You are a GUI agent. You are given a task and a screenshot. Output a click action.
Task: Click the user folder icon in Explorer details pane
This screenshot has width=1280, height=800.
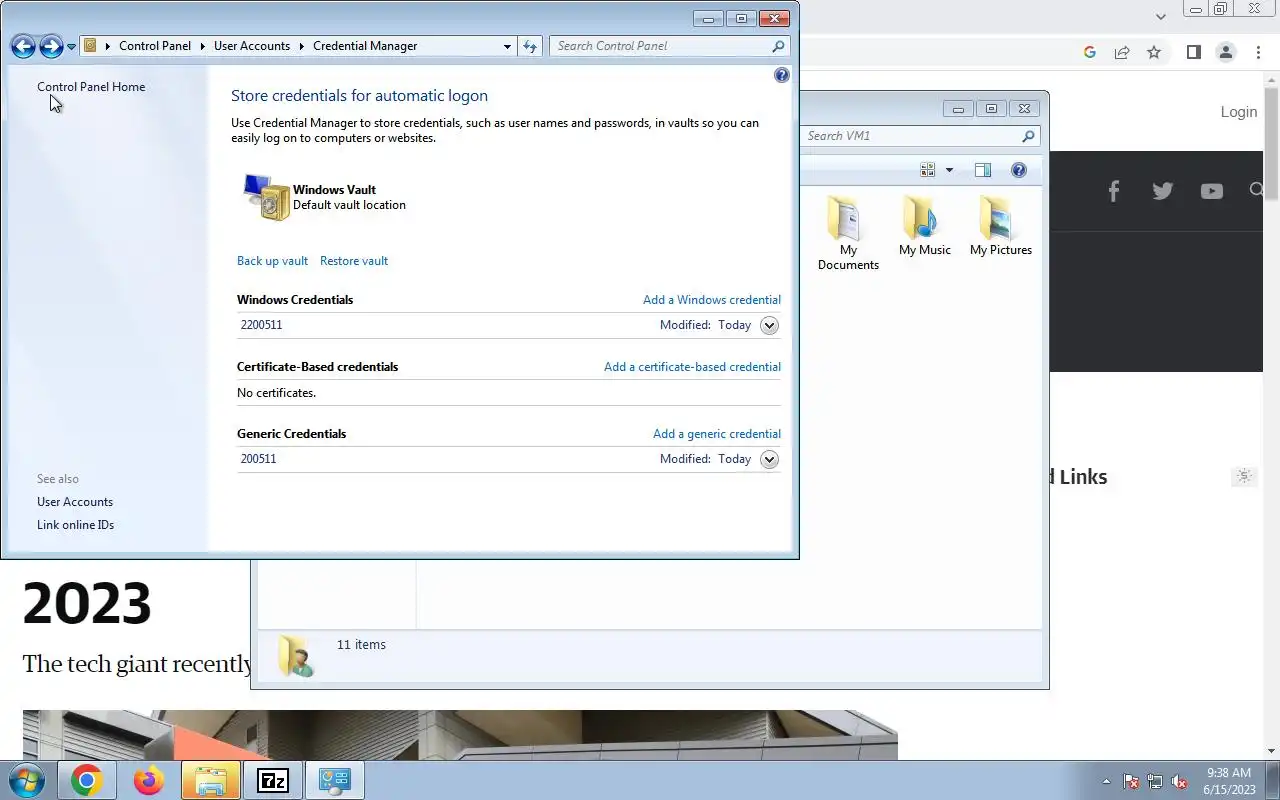295,656
